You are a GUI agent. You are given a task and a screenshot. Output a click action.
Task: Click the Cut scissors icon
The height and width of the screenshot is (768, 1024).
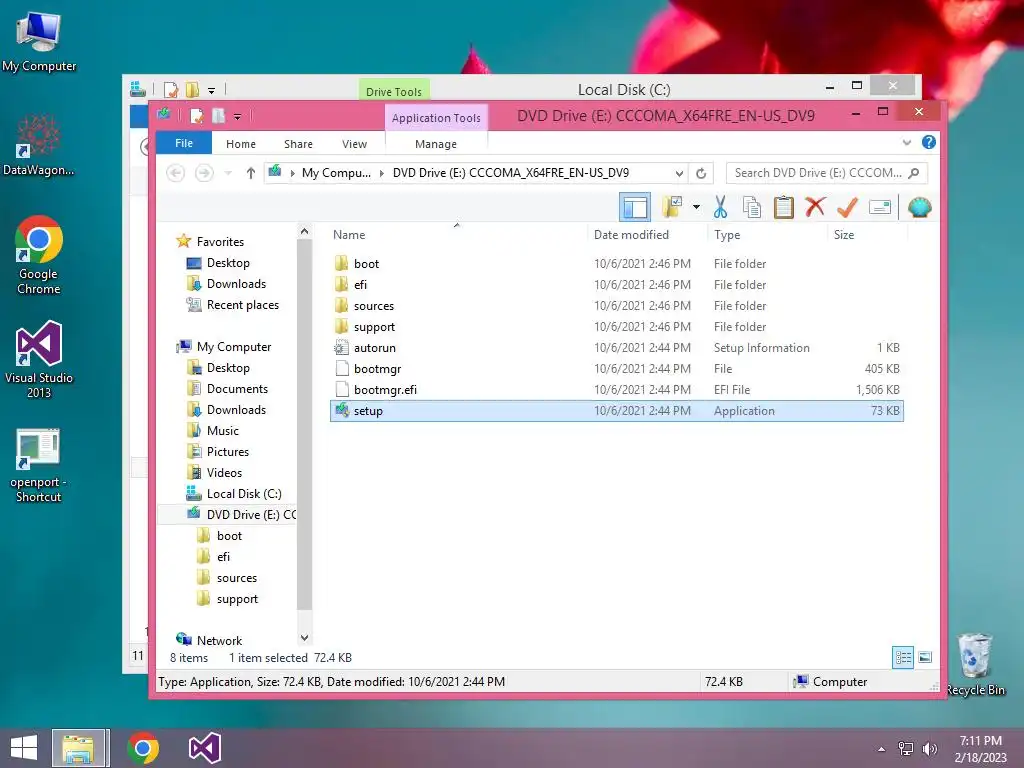coord(720,208)
